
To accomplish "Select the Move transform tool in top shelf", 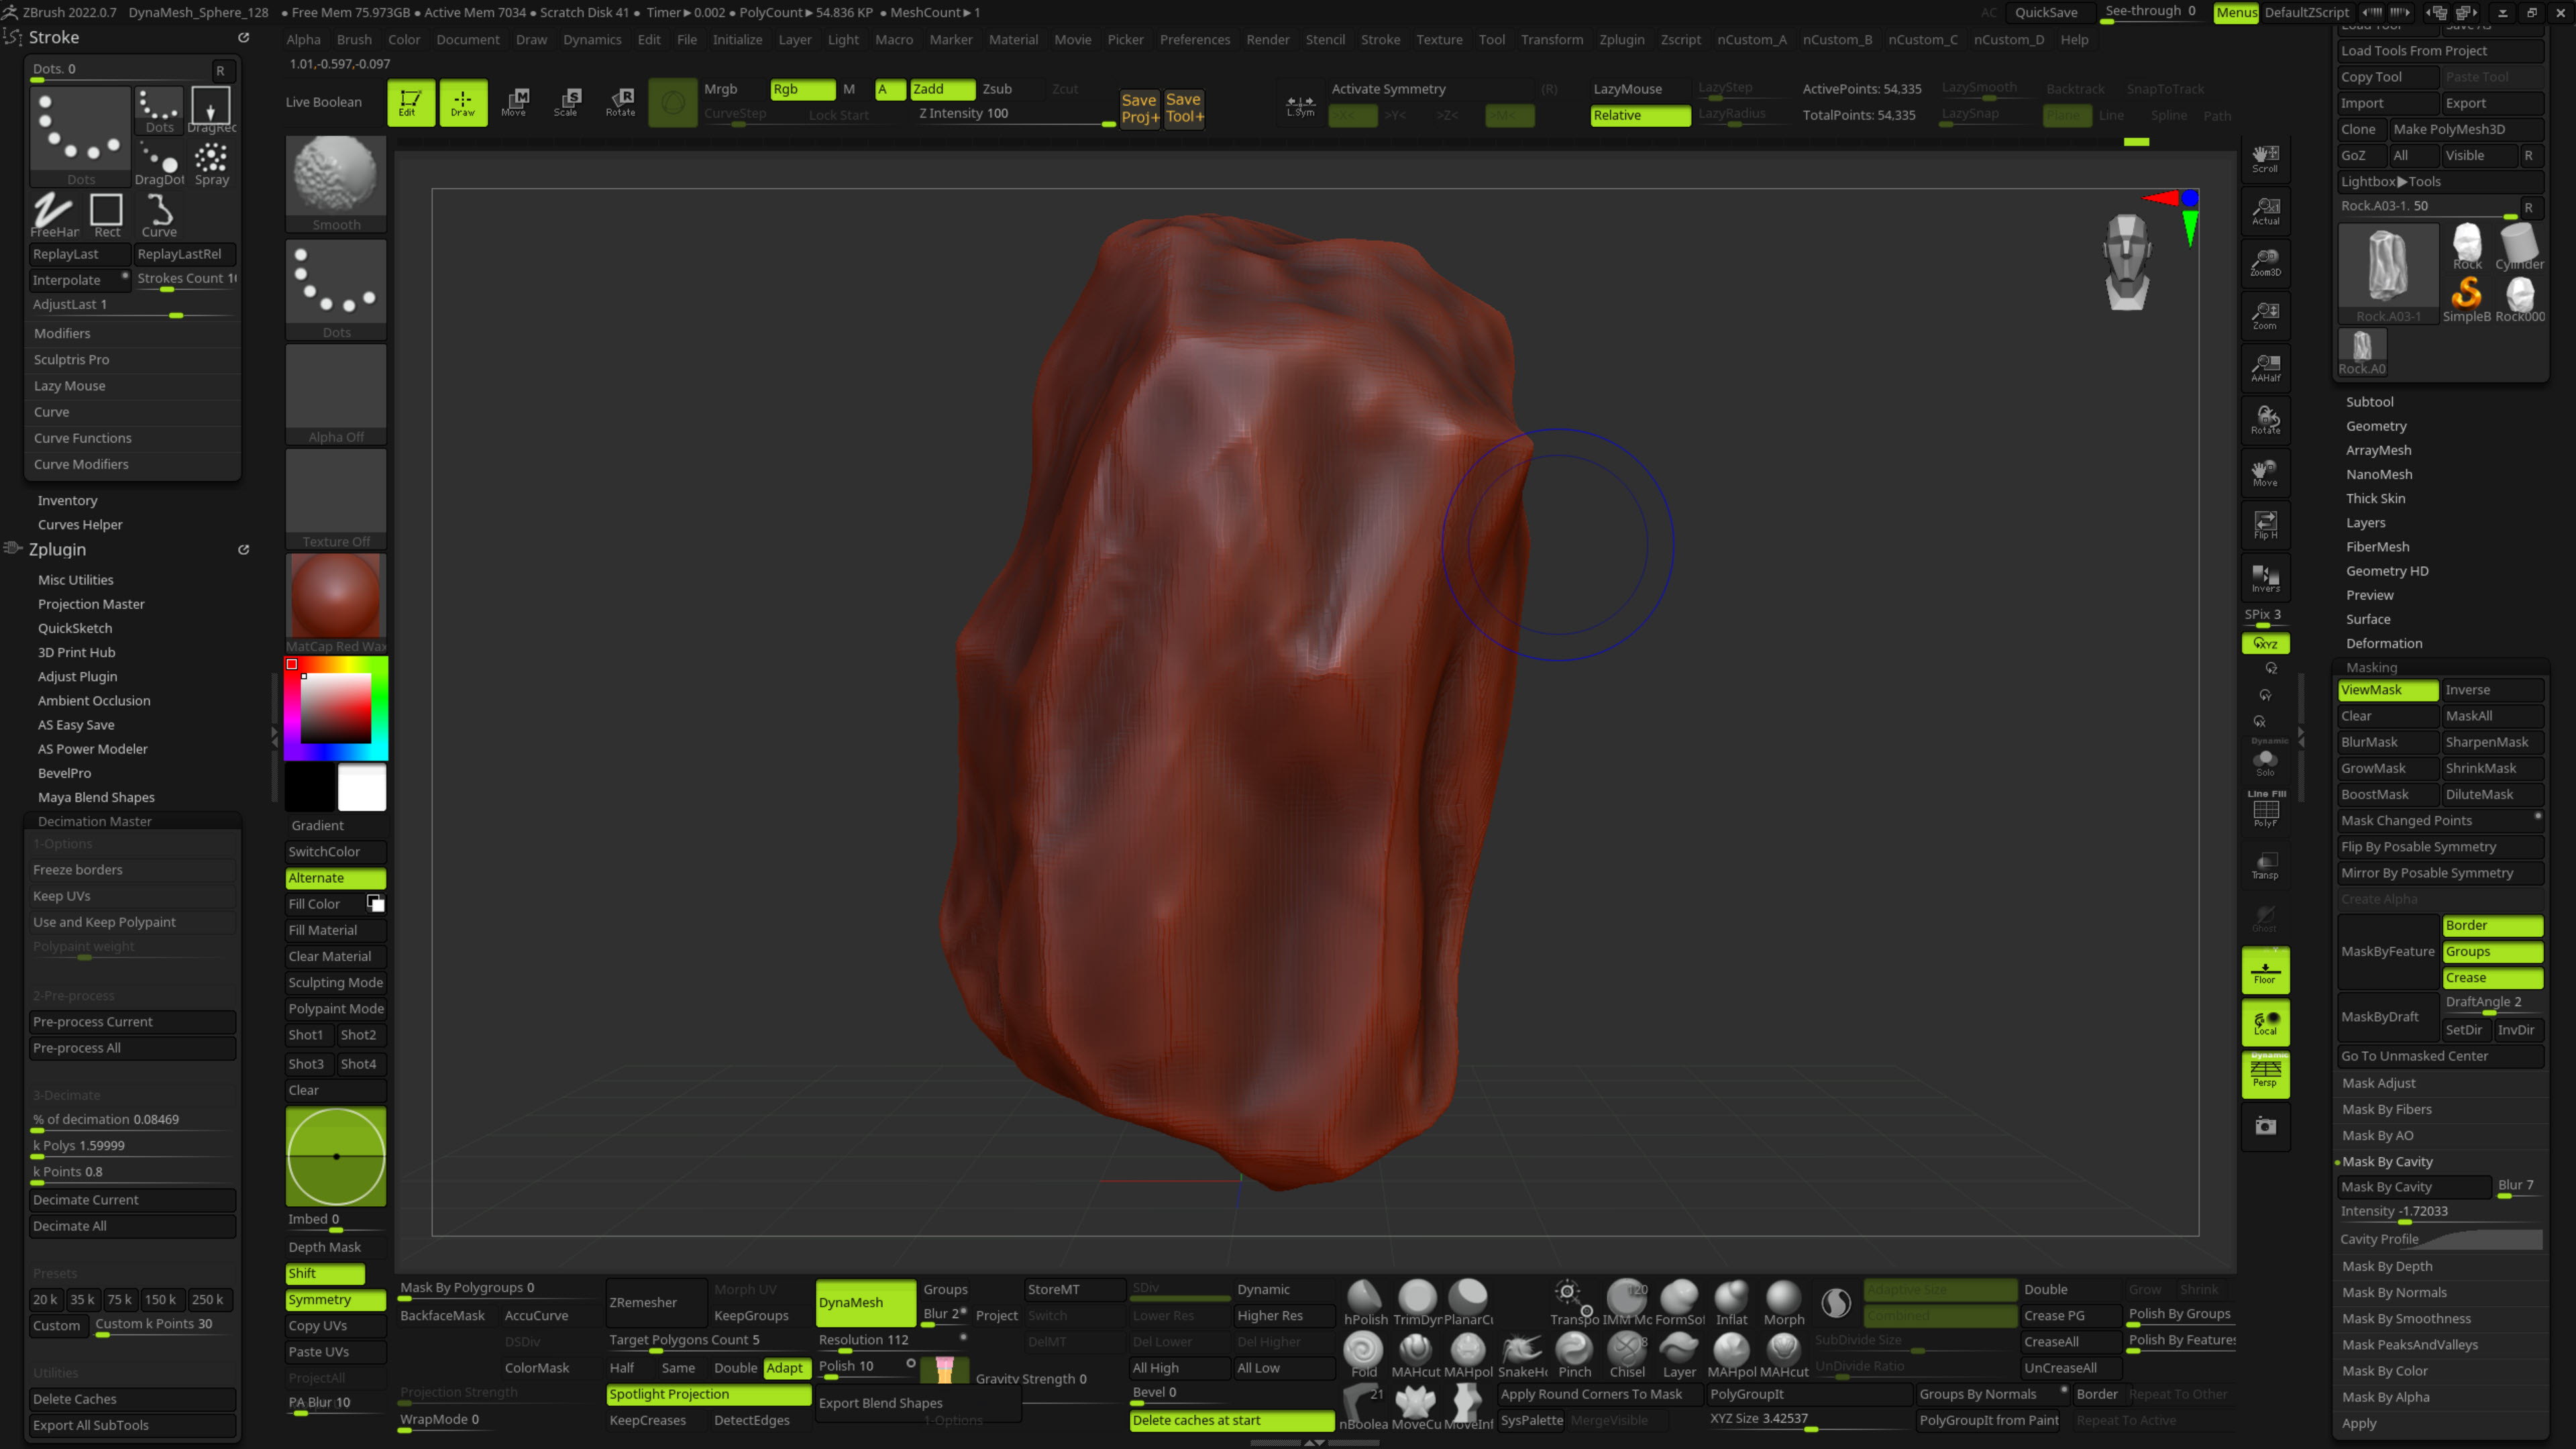I will 514,101.
